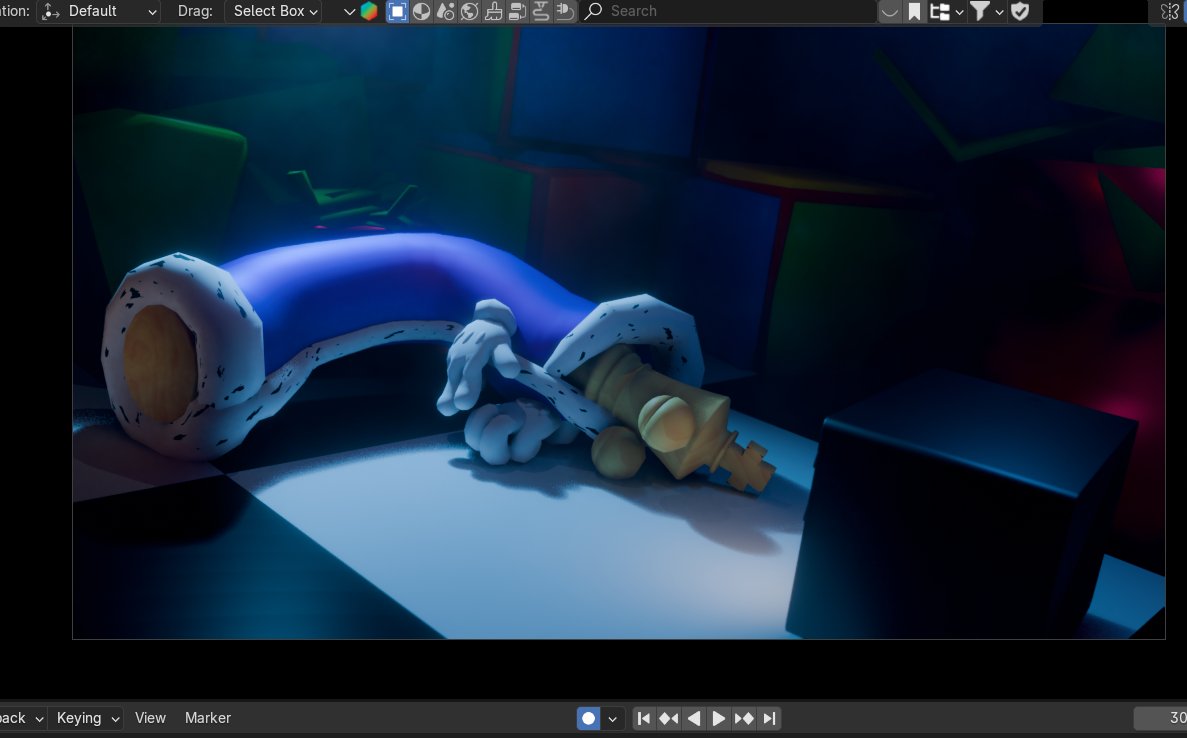Viewport: 1187px width, 738px height.
Task: Click the half-shaded sphere material icon
Action: click(422, 11)
